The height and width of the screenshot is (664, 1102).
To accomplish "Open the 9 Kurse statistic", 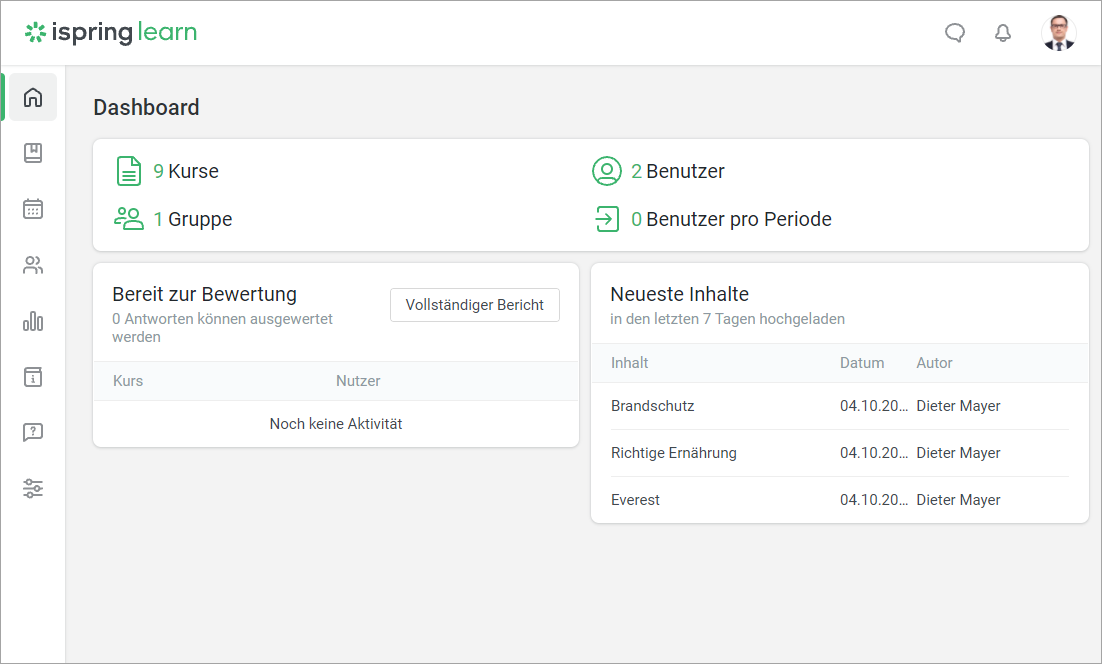I will click(x=186, y=171).
